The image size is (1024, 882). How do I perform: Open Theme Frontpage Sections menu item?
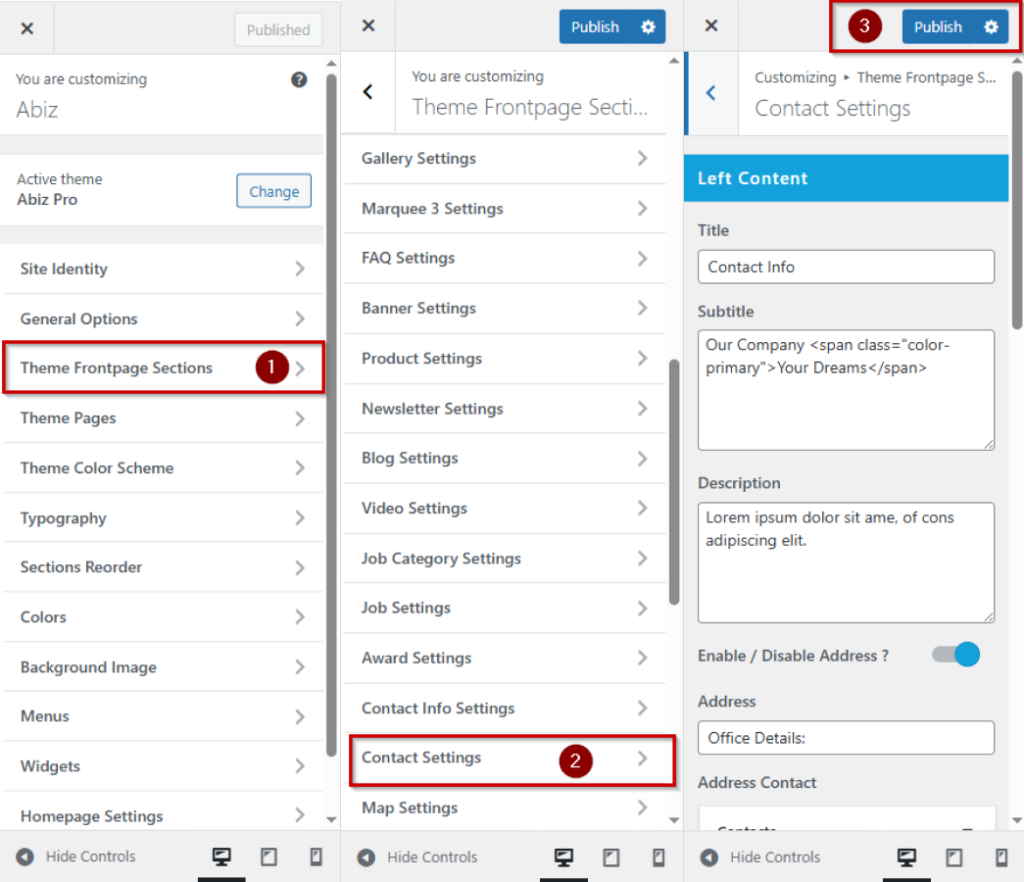(x=117, y=368)
